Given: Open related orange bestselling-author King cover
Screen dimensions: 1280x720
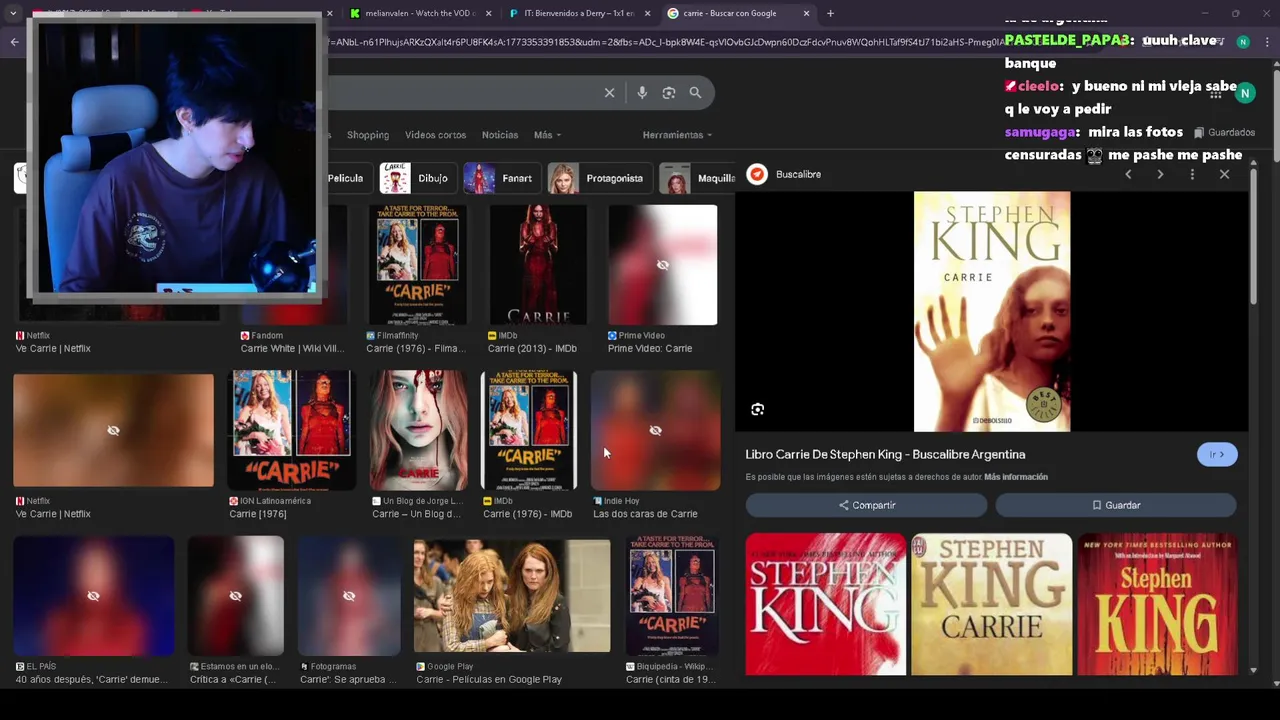Looking at the screenshot, I should coord(1157,604).
